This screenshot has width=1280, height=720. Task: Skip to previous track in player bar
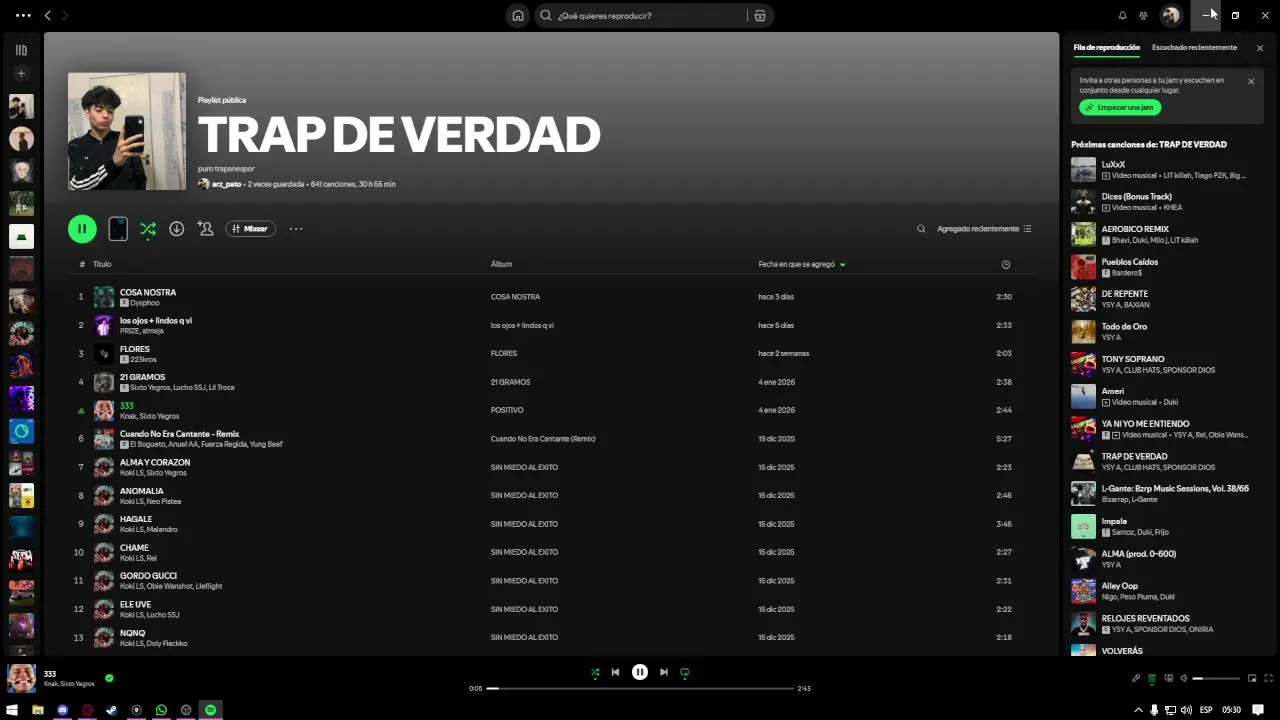click(x=615, y=673)
